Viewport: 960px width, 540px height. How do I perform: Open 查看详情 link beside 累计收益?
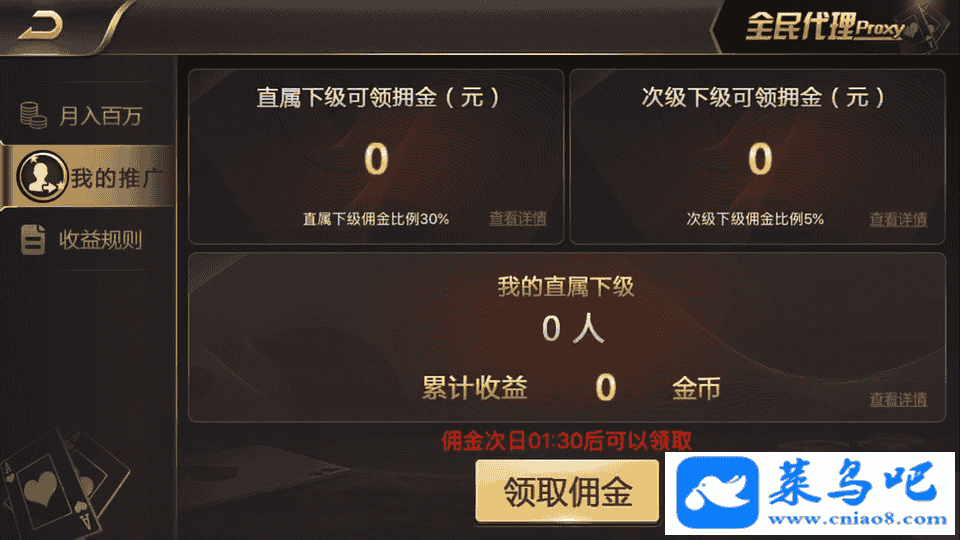(898, 400)
